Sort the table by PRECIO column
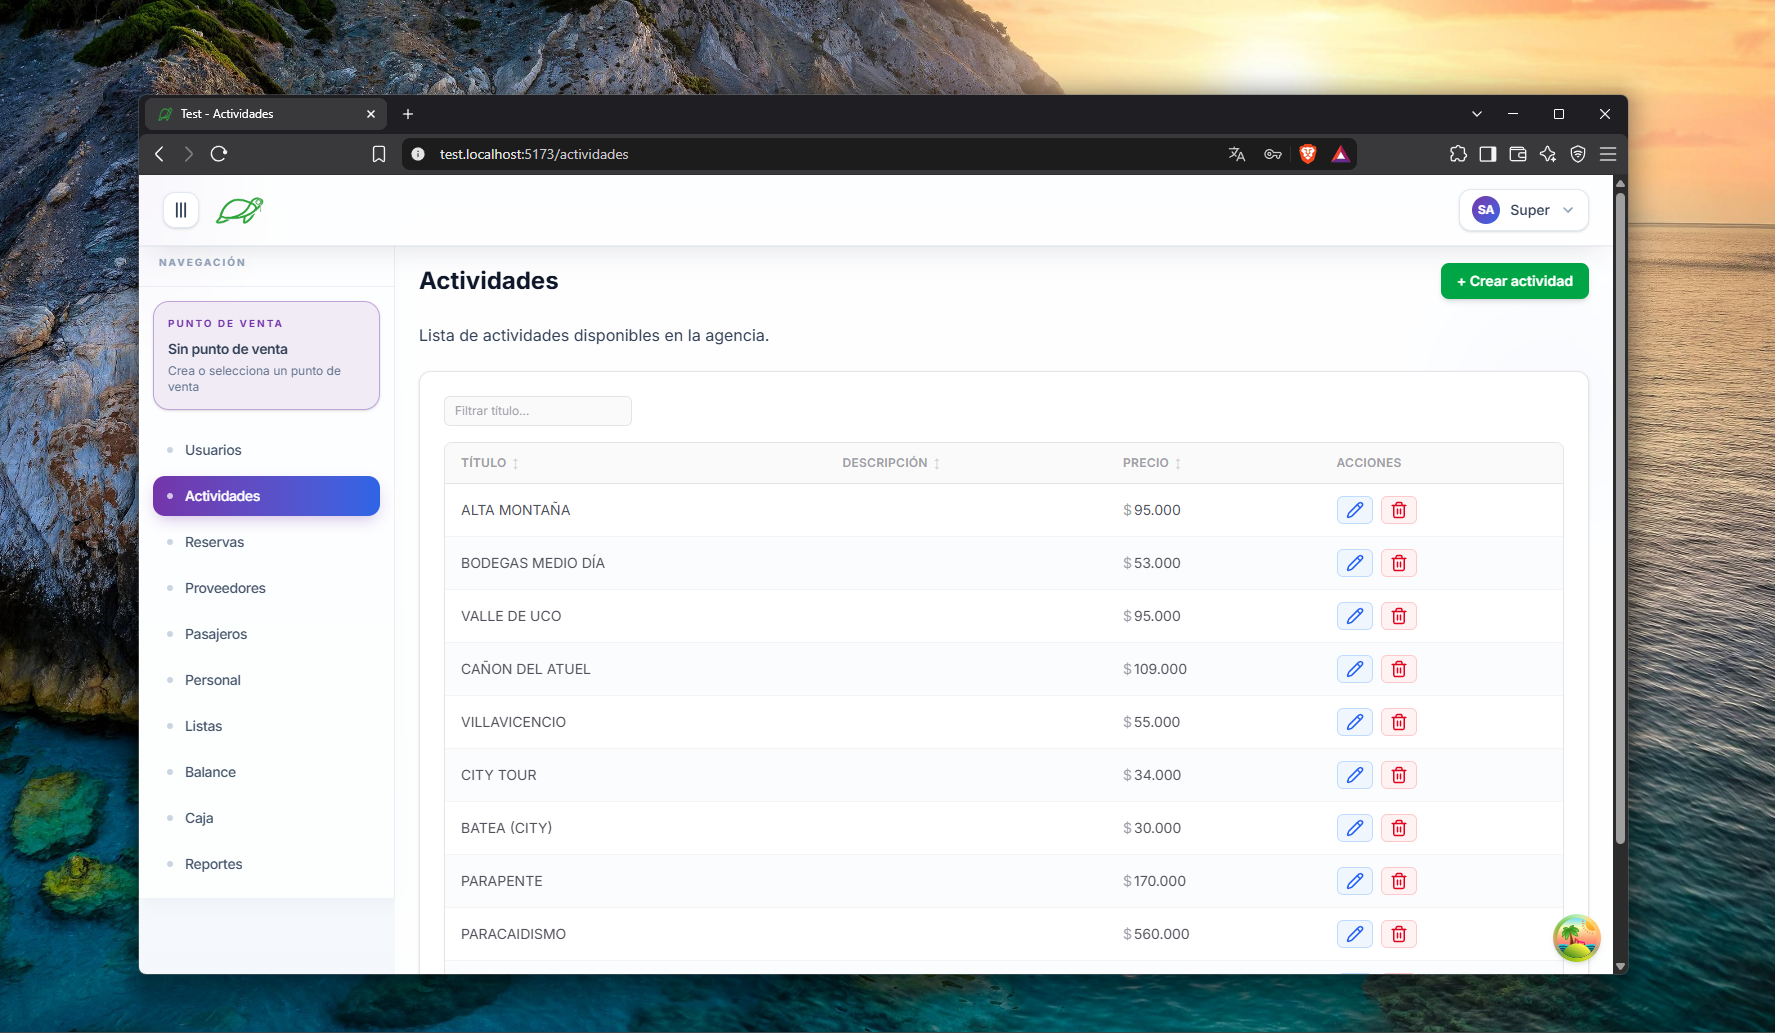 coord(1152,463)
